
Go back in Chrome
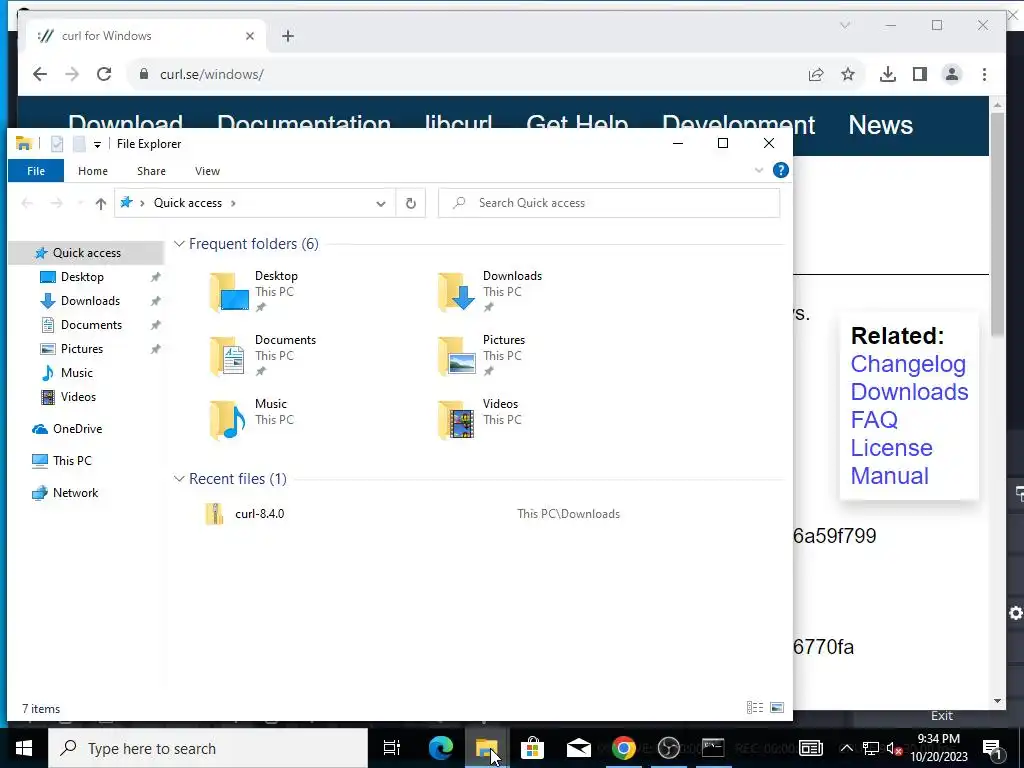[x=40, y=74]
